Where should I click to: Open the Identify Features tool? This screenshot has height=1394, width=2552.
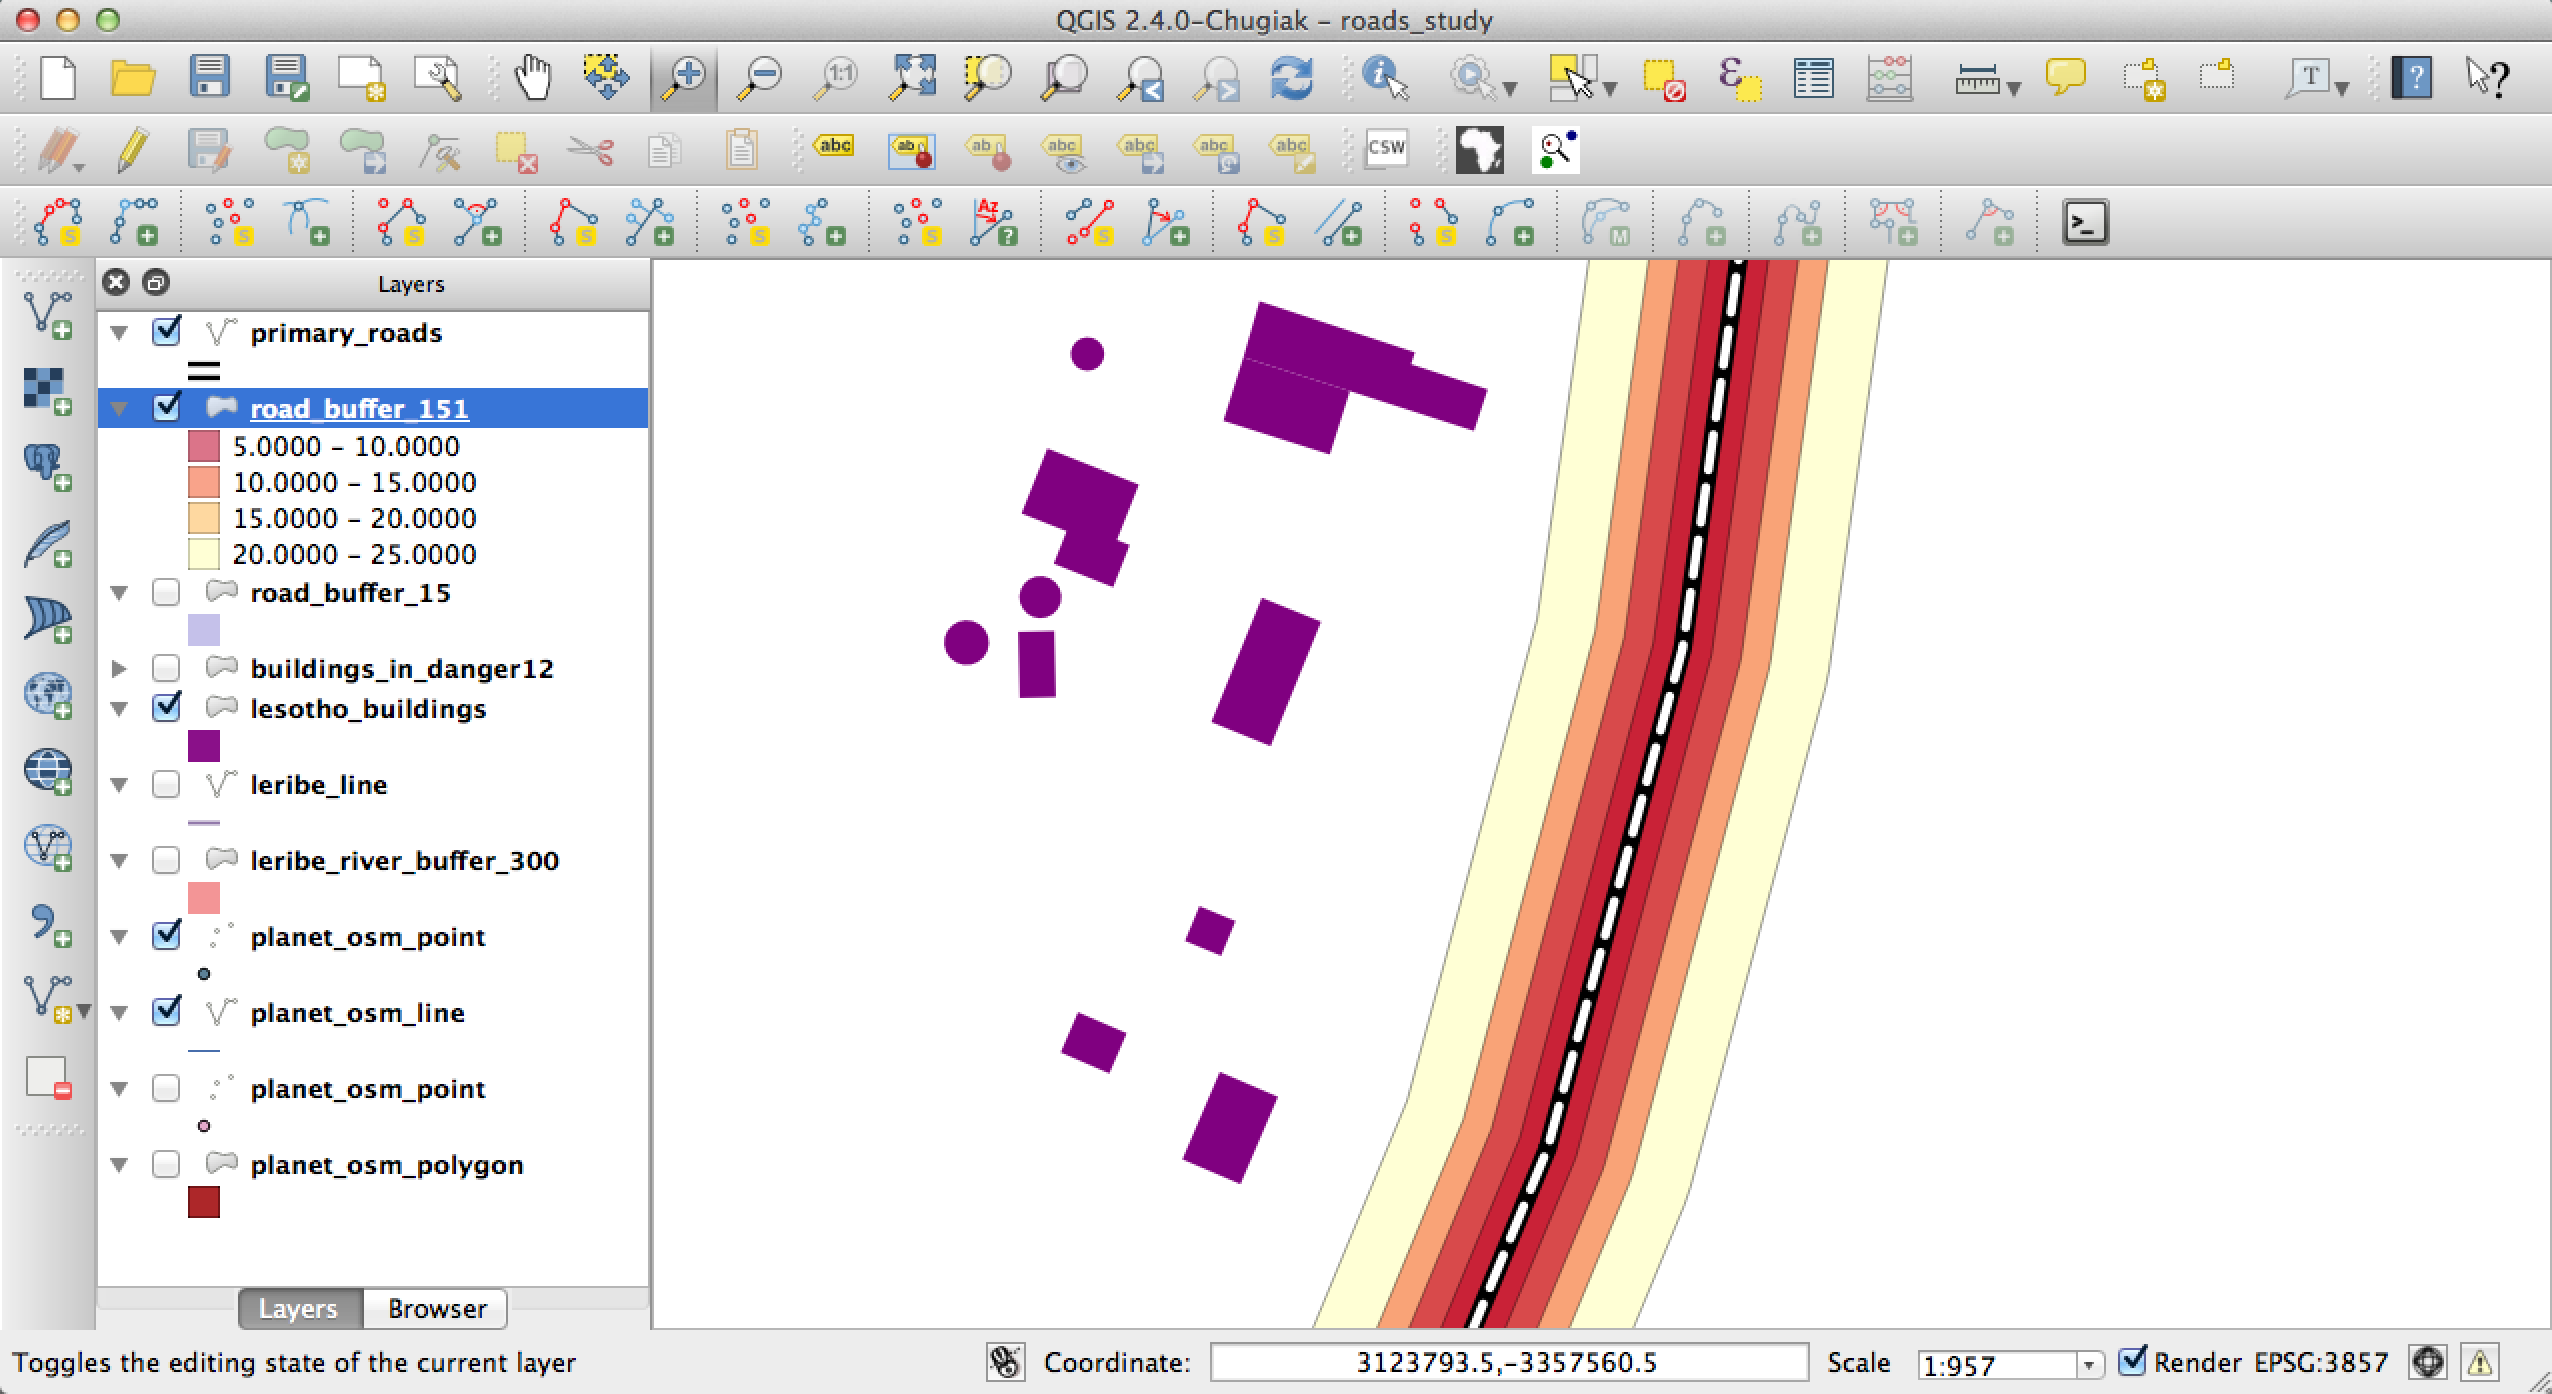click(1386, 77)
